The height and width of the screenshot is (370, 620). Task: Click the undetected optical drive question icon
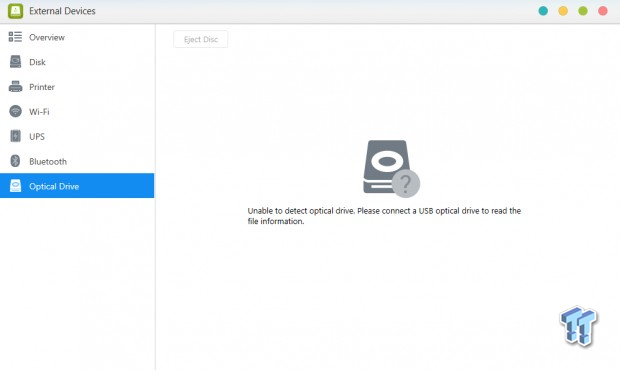[391, 169]
